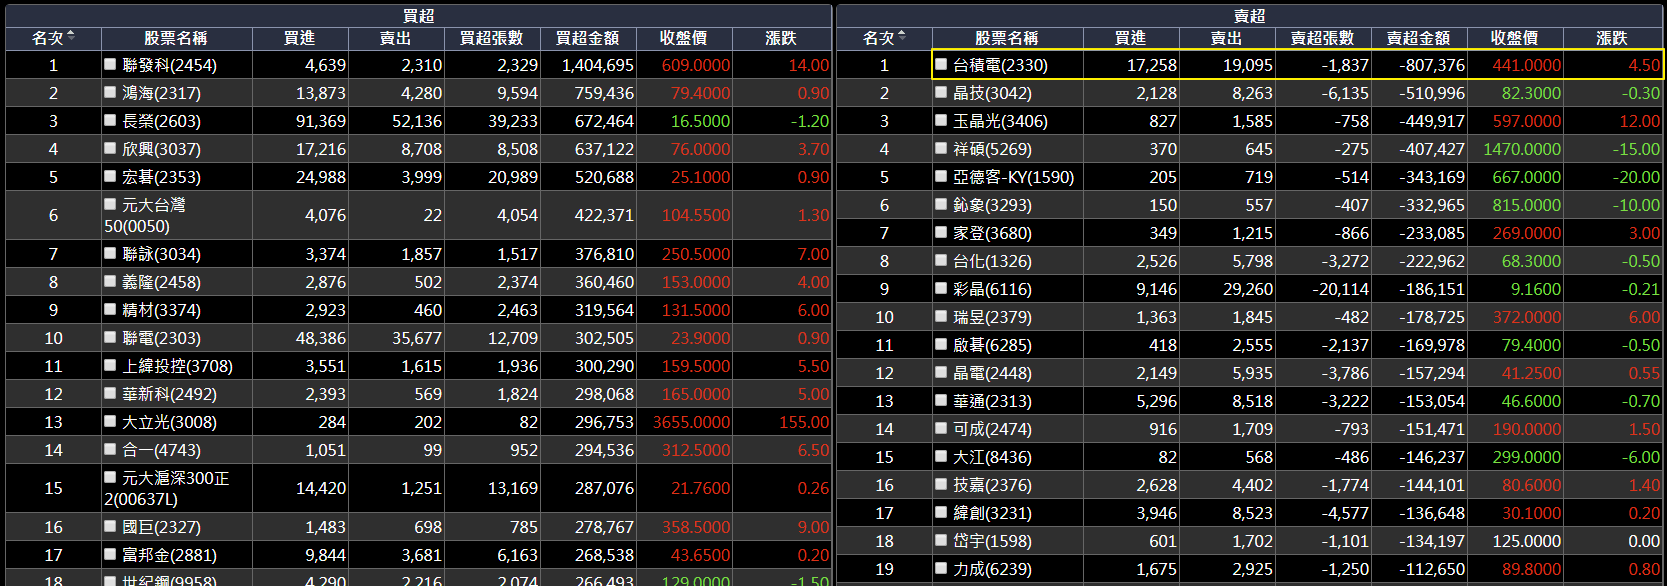Check the box next to 富邦金(2881)
Screen dimensions: 1667x586
tap(110, 554)
